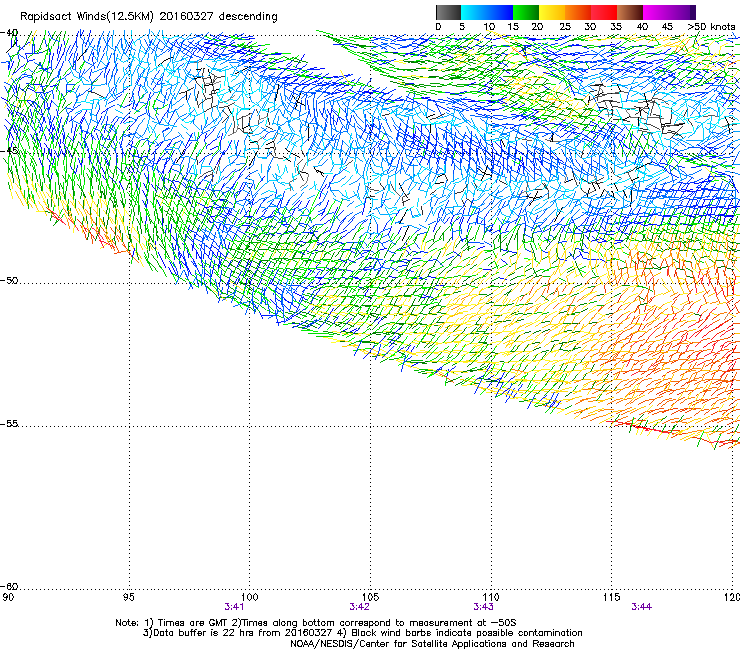740x650 pixels.
Task: Click latitude label '-50' on left axis
Action: 9,280
